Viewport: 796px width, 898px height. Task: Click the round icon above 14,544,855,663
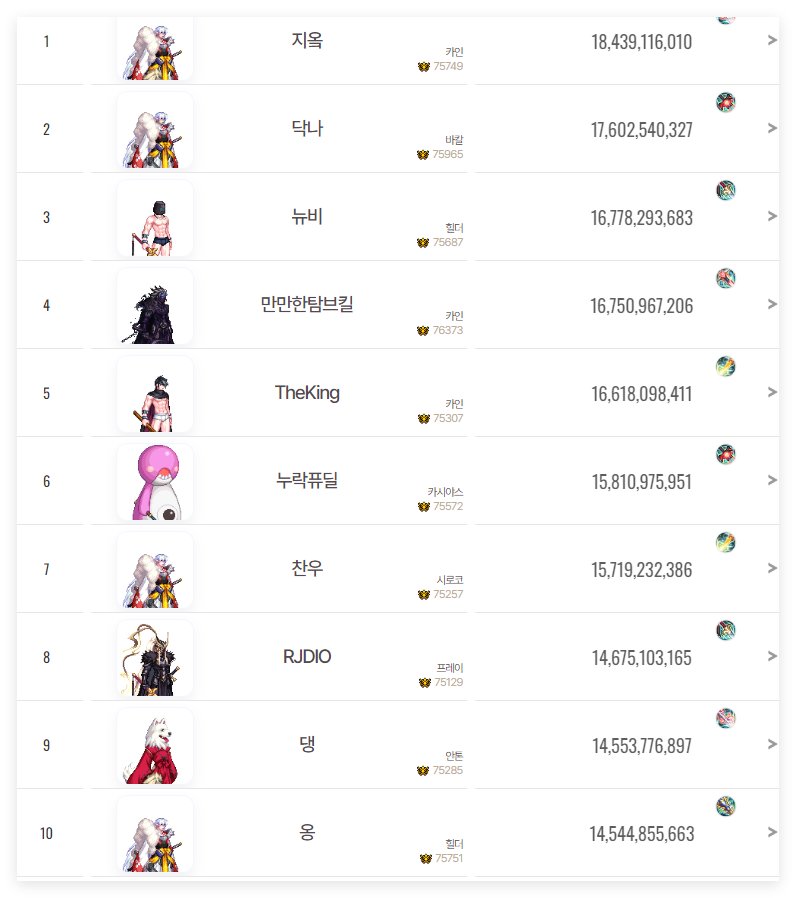tap(726, 806)
